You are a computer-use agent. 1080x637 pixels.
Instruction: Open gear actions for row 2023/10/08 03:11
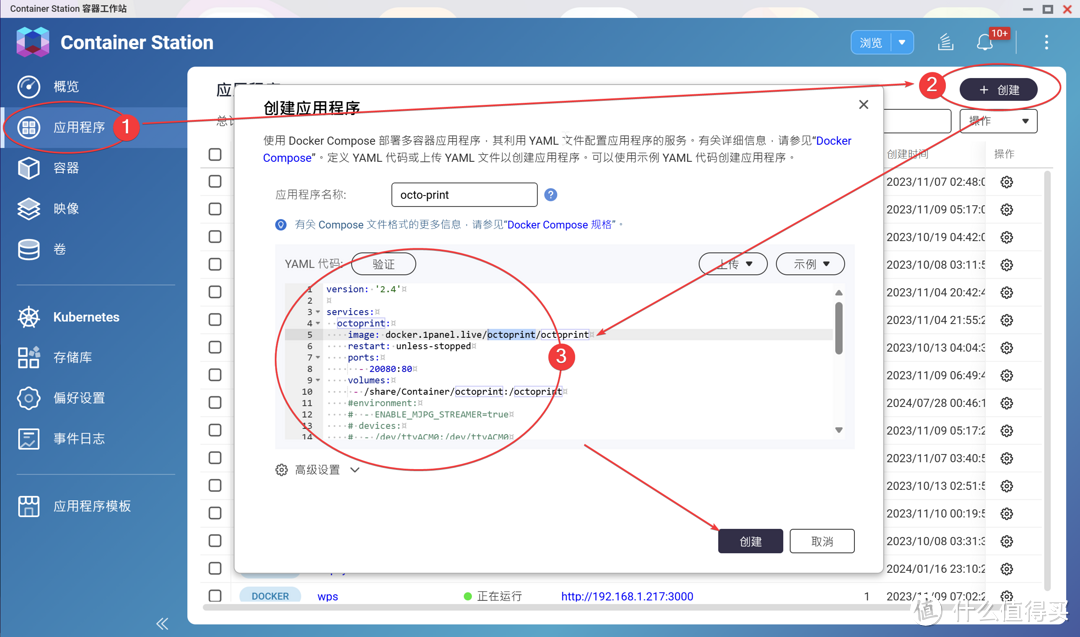point(1007,265)
